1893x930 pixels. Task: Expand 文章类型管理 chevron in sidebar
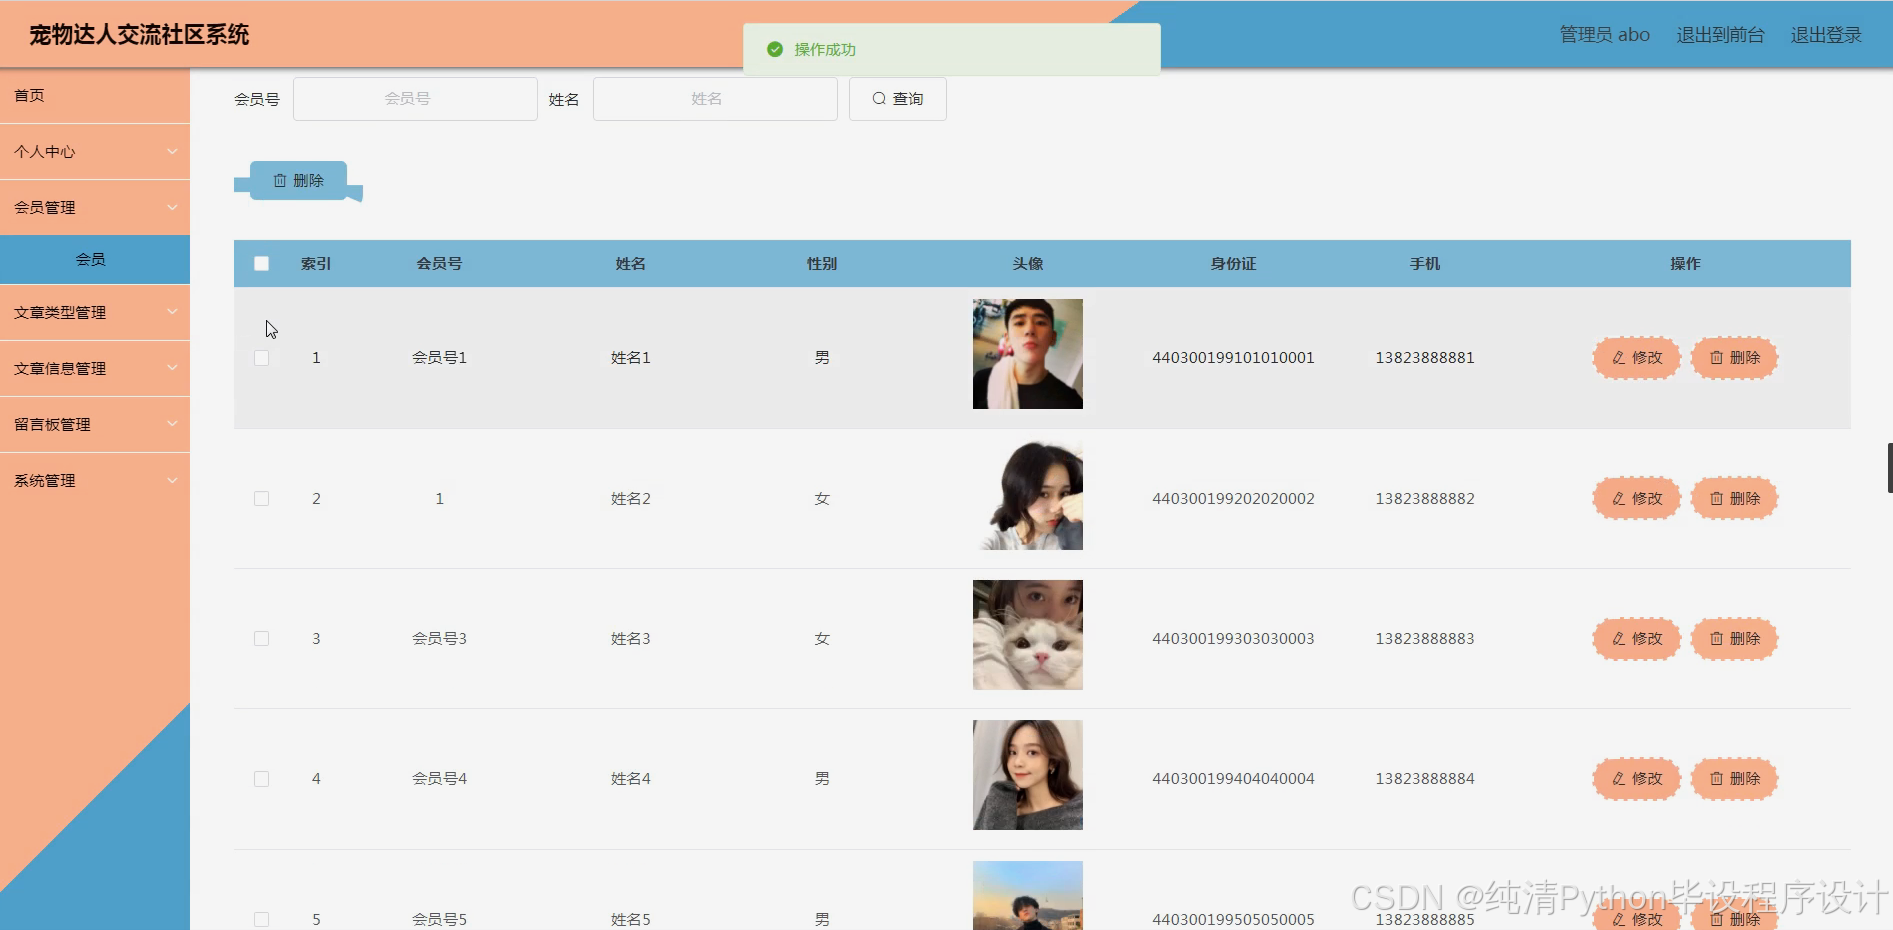pyautogui.click(x=172, y=313)
